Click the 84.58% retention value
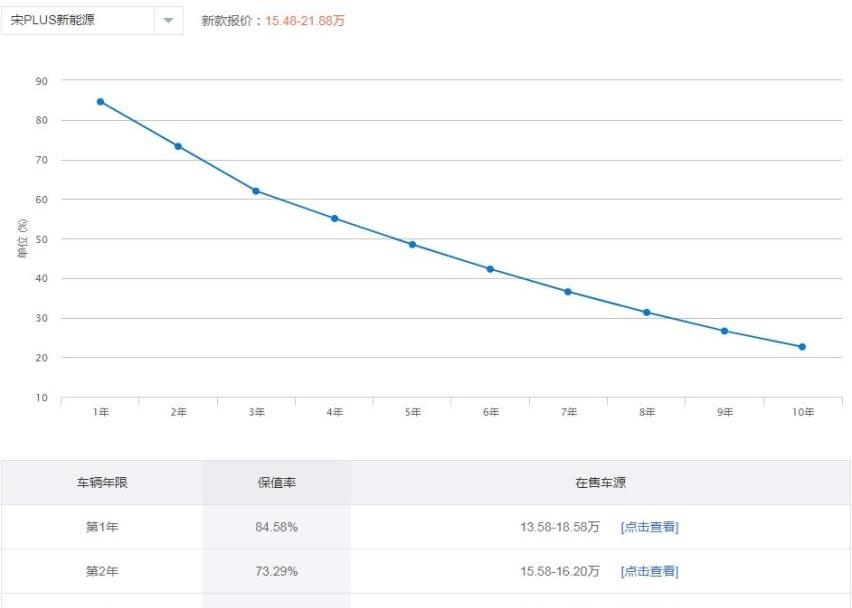The height and width of the screenshot is (608, 852). tap(277, 527)
